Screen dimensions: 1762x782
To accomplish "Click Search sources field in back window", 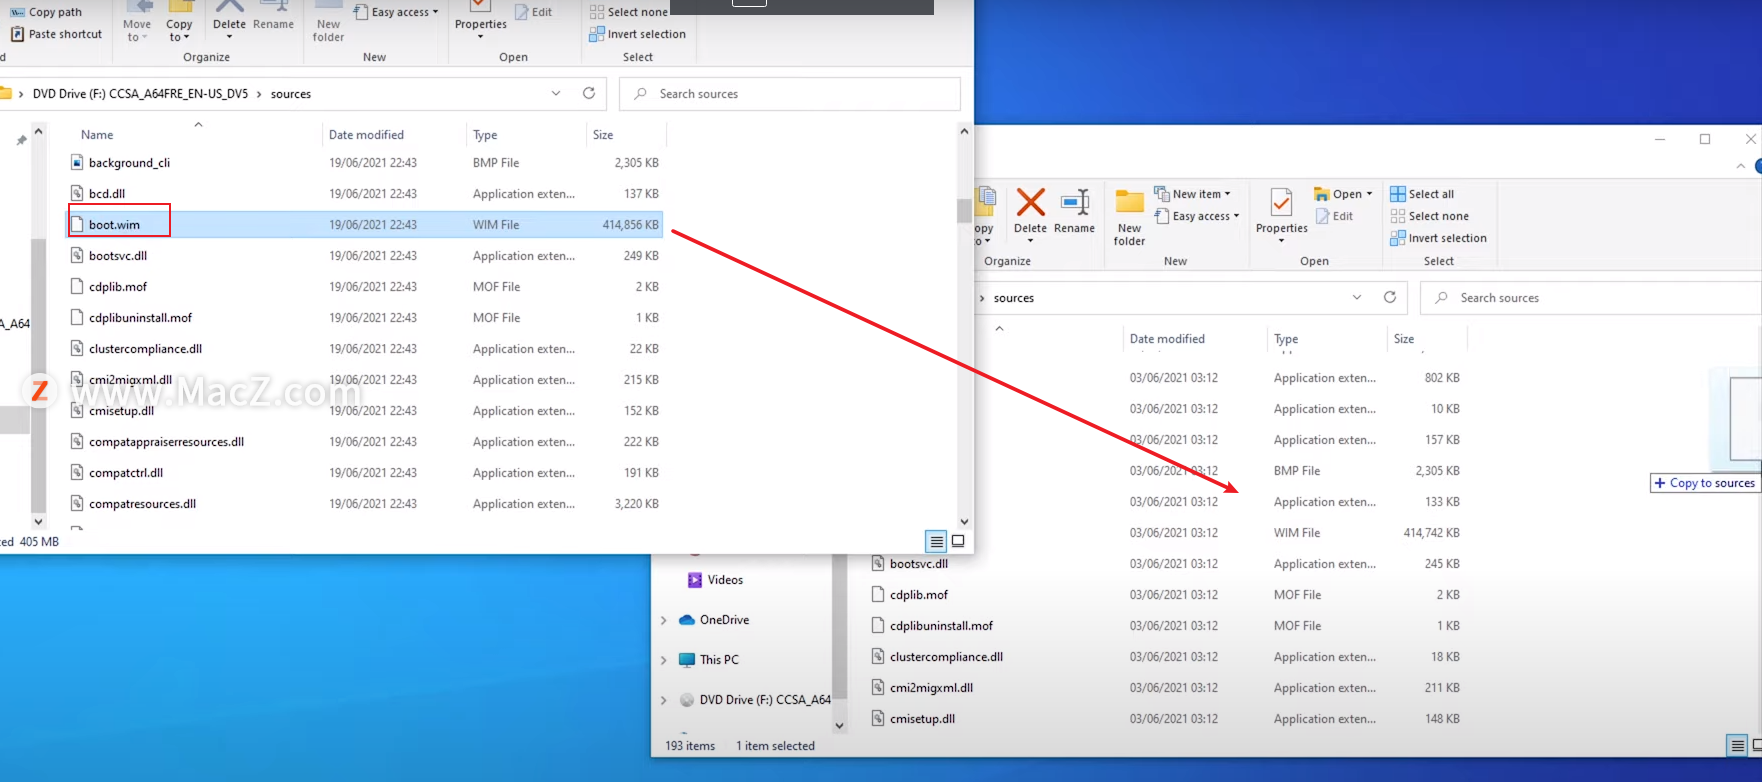I will pos(1590,298).
